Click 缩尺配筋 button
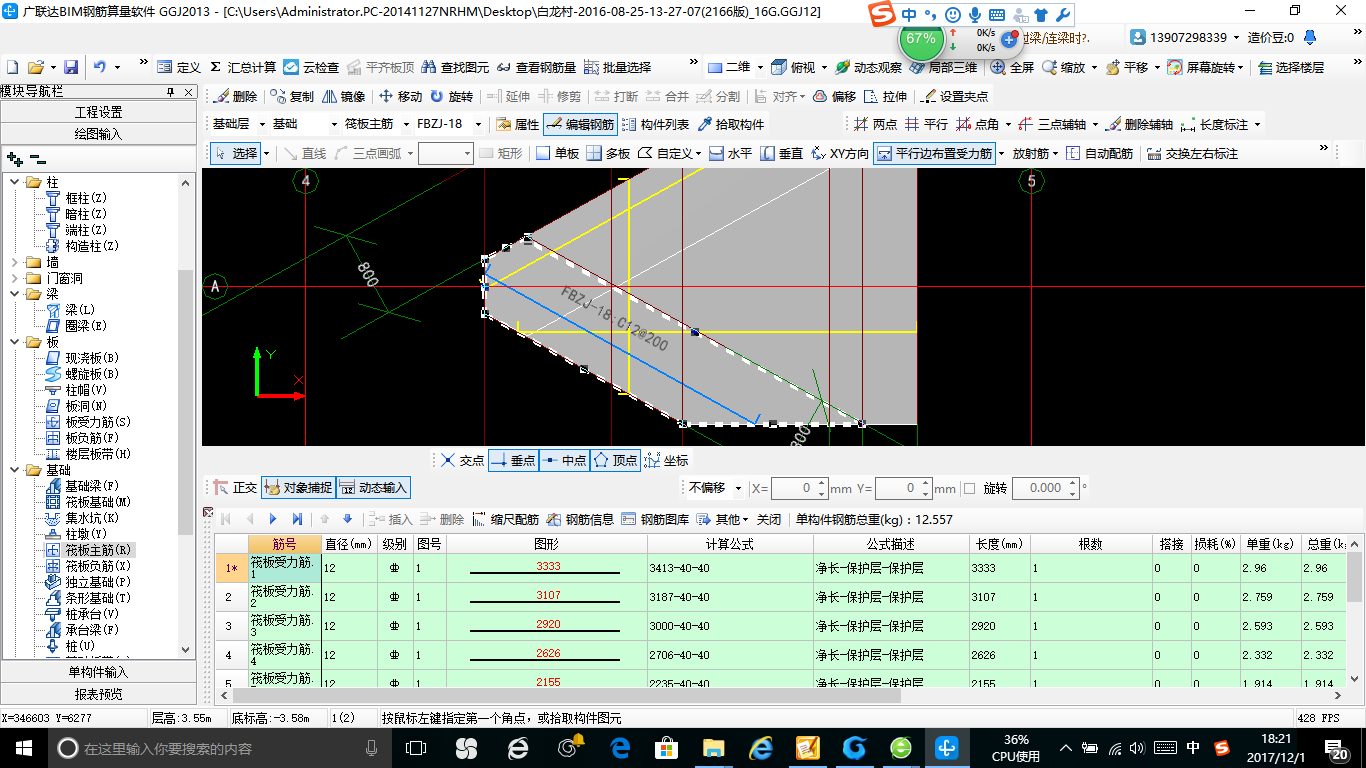The height and width of the screenshot is (768, 1366). (506, 519)
